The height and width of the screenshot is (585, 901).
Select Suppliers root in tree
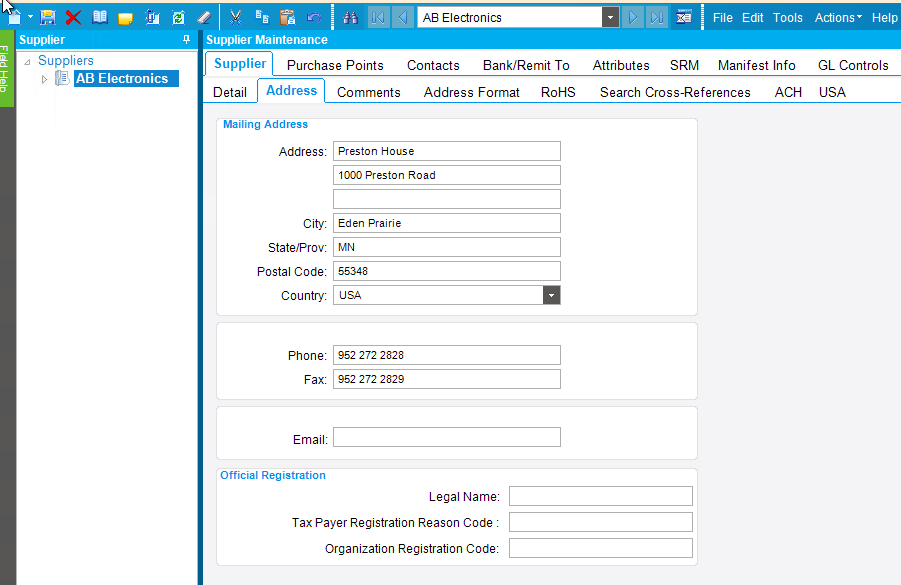coord(66,60)
